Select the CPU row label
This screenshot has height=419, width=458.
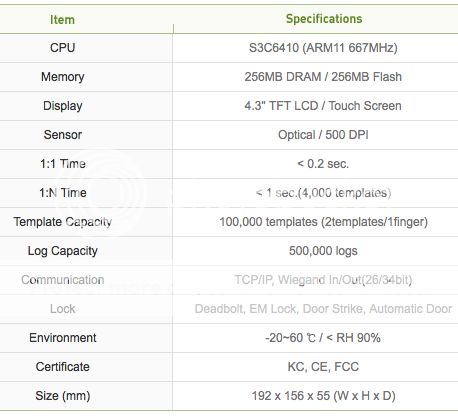tap(62, 48)
